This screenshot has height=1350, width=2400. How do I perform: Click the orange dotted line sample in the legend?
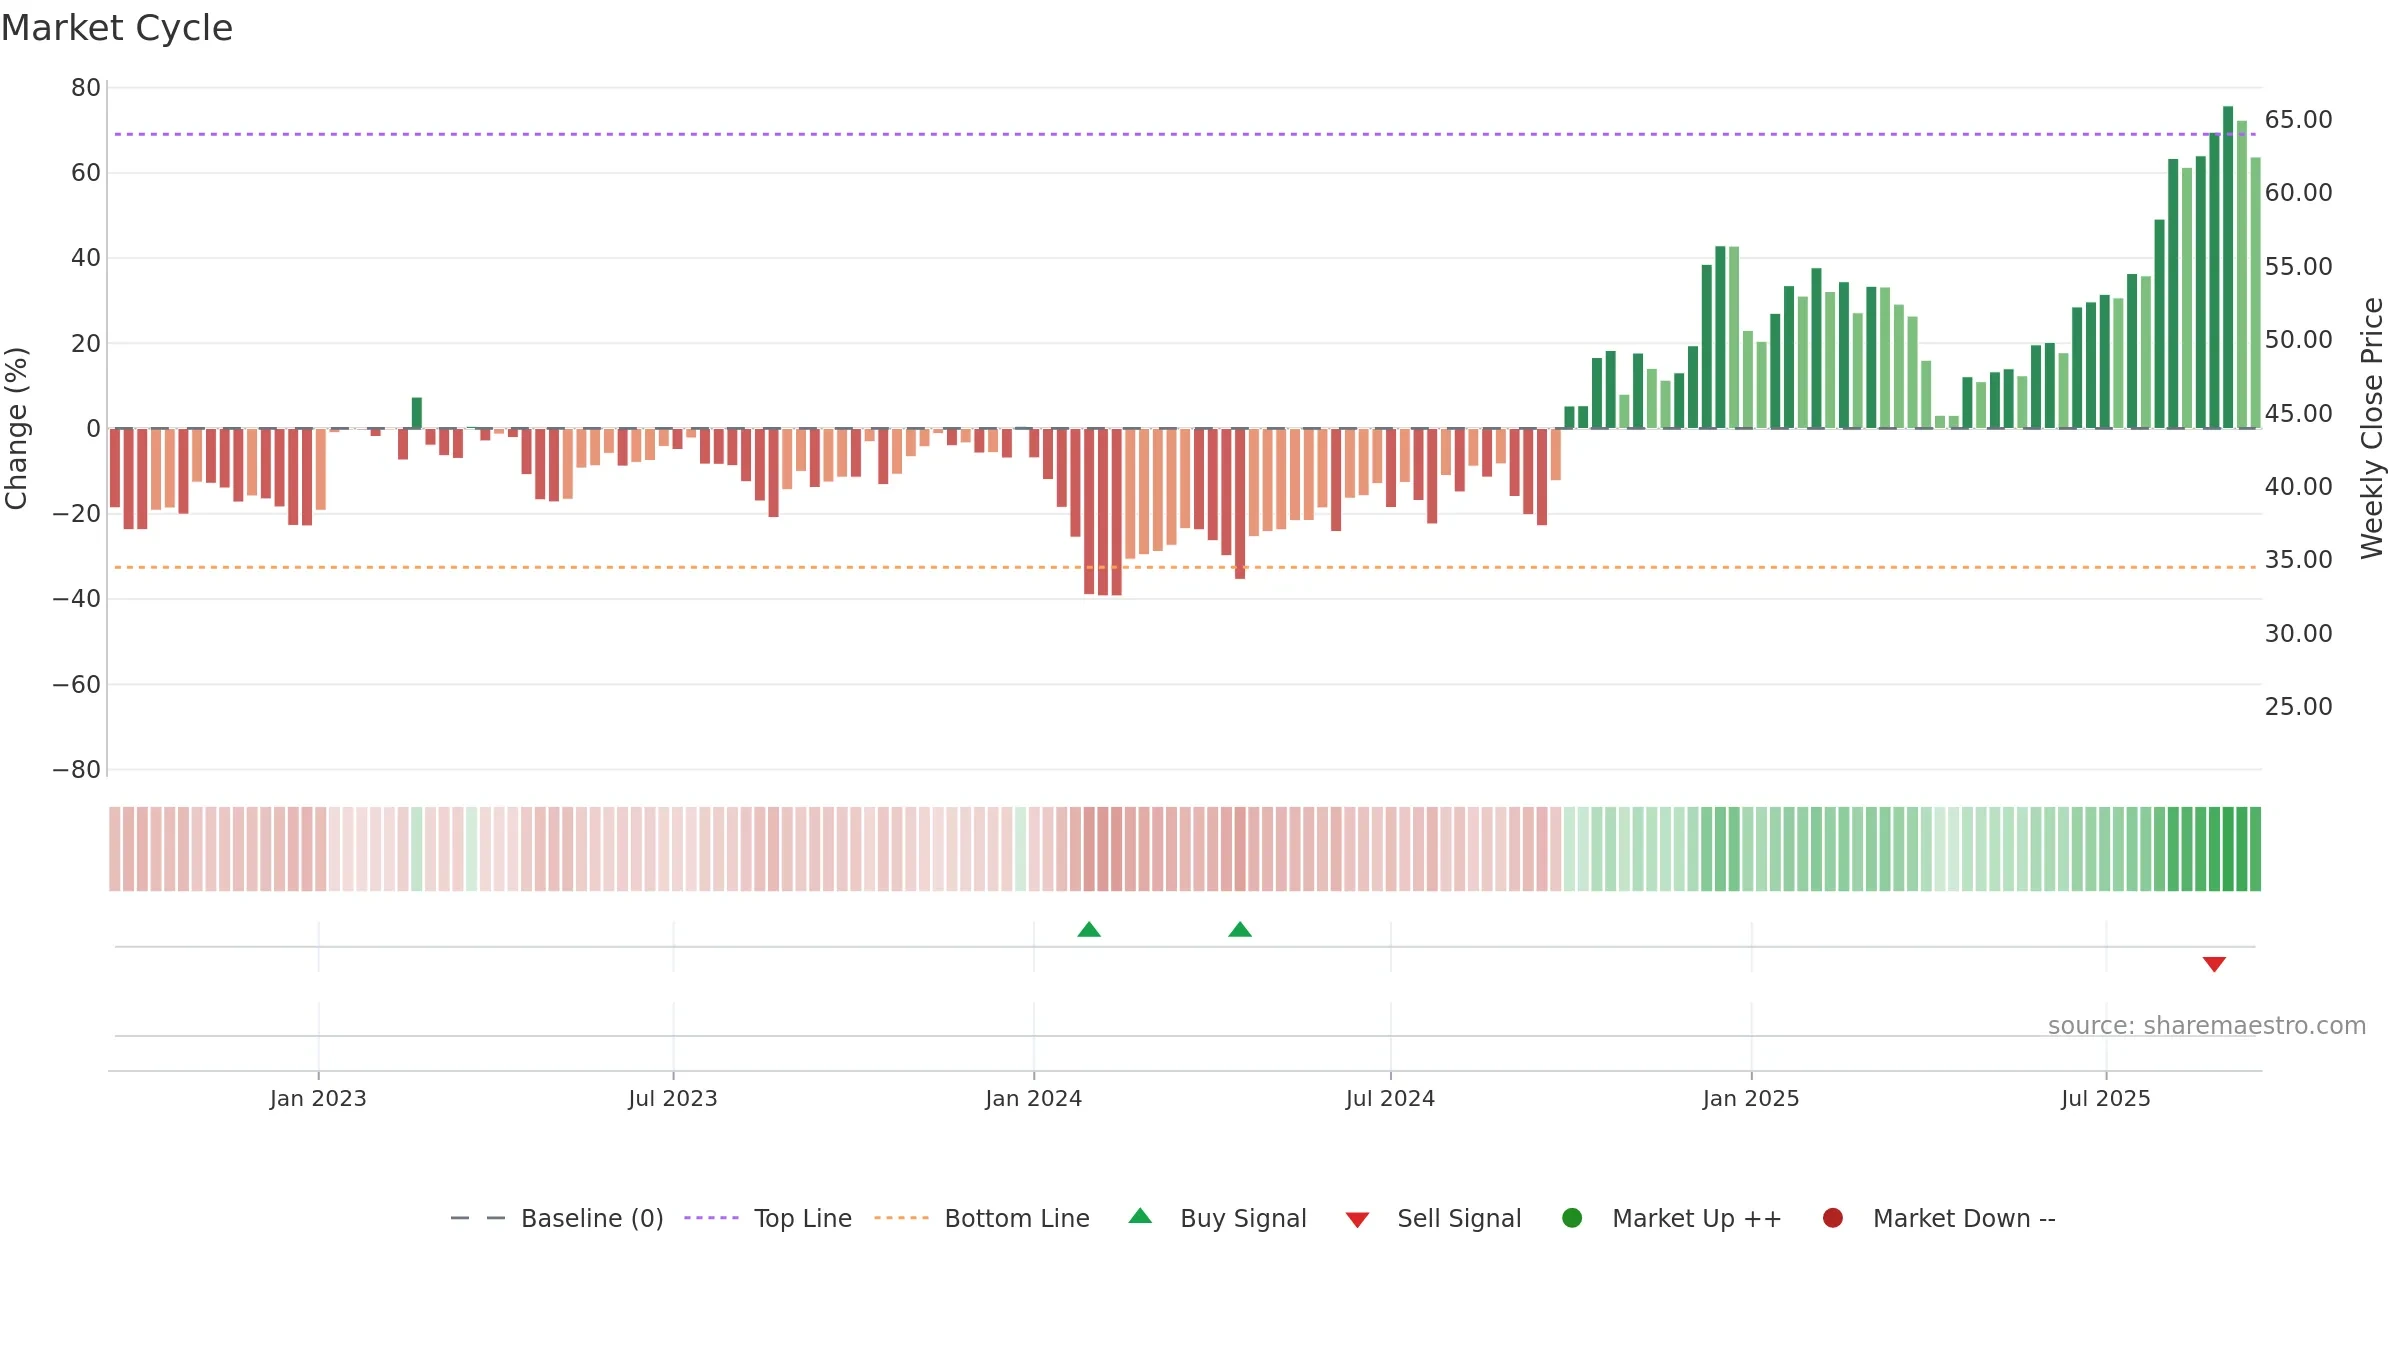tap(901, 1218)
